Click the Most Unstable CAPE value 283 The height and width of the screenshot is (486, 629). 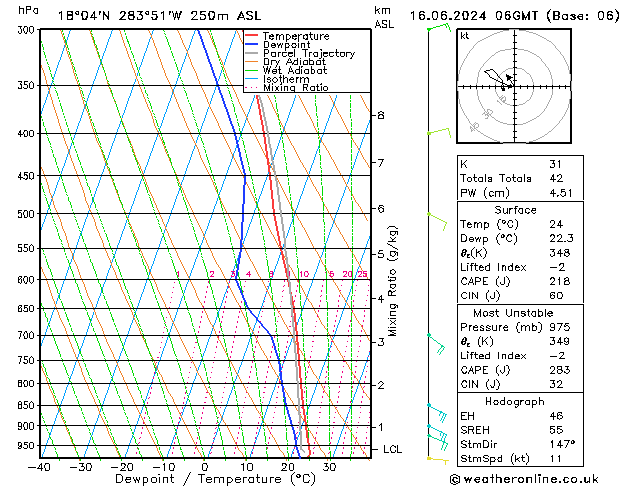pos(560,370)
